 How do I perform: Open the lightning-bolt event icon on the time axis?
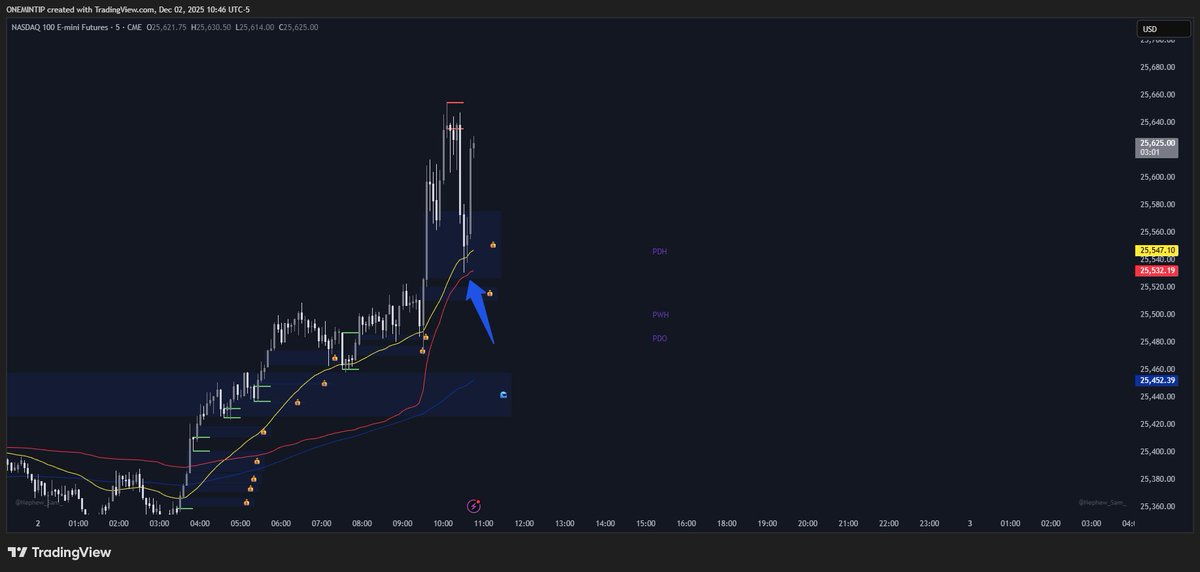click(x=474, y=507)
